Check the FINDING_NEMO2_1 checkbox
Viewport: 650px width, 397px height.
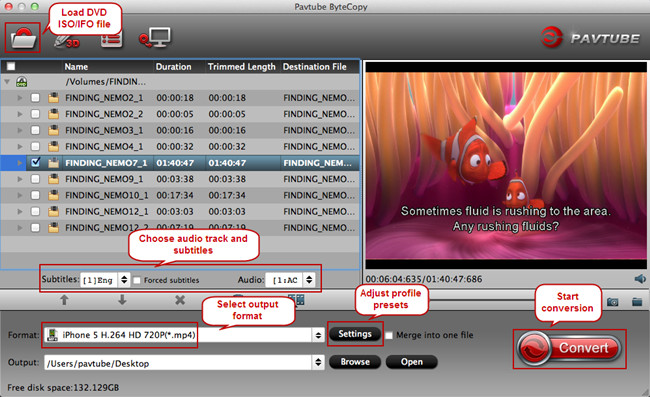click(x=35, y=98)
